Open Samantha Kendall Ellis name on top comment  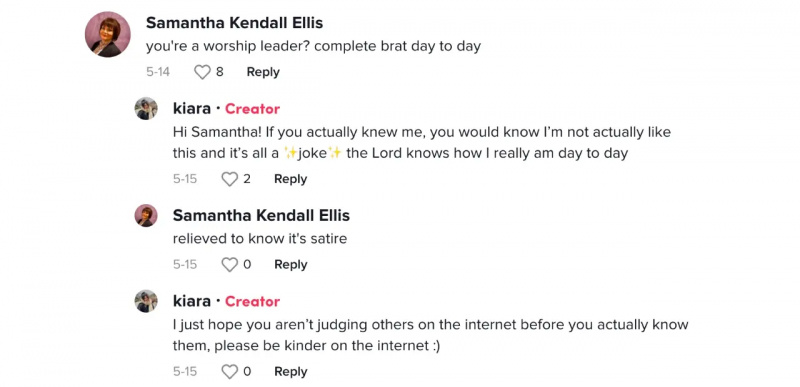click(x=234, y=23)
